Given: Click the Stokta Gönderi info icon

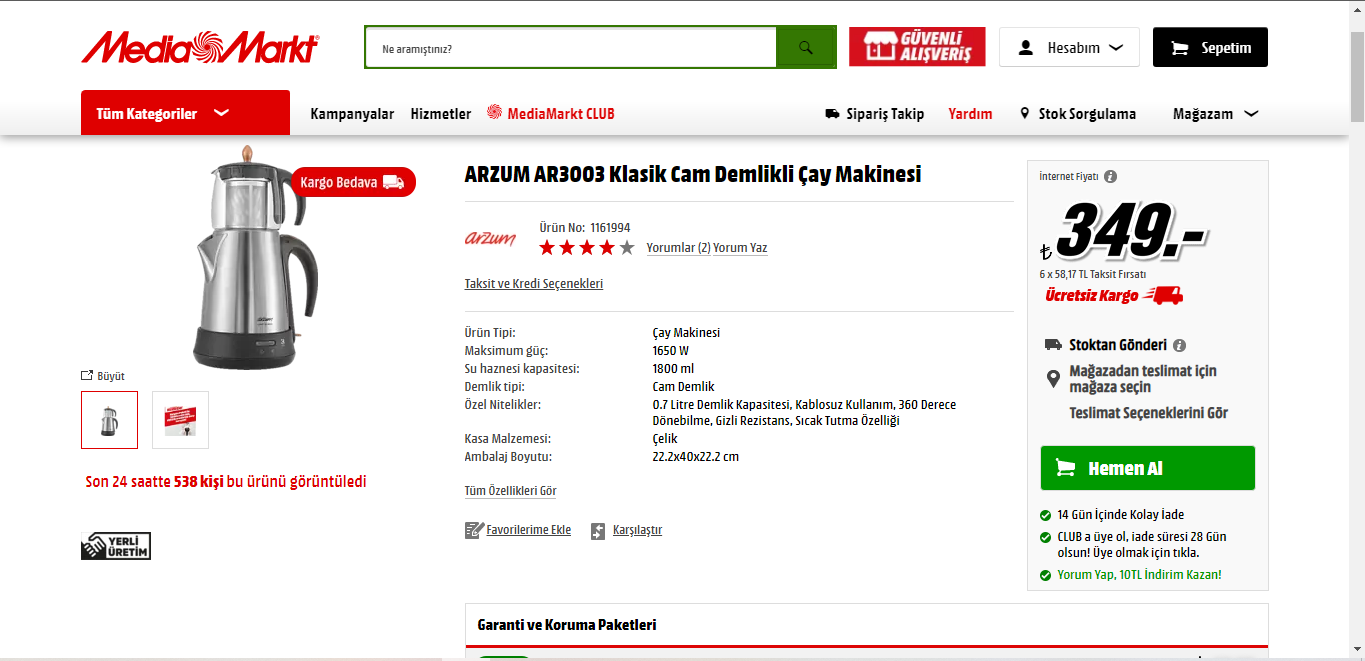Looking at the screenshot, I should 1179,345.
